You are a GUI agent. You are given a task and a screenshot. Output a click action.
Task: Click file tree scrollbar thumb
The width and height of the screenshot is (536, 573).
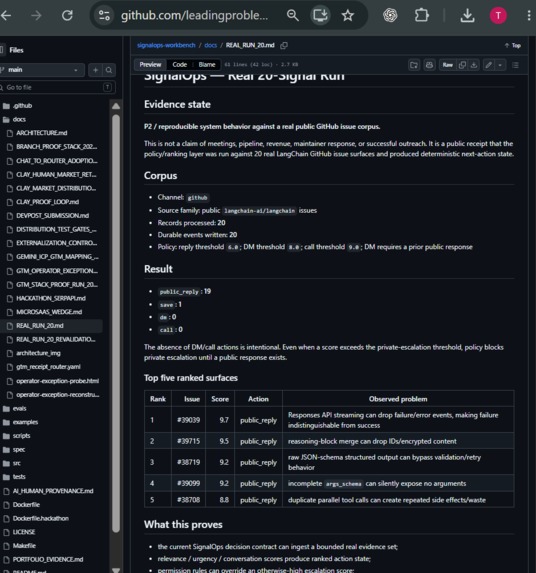pyautogui.click(x=116, y=323)
